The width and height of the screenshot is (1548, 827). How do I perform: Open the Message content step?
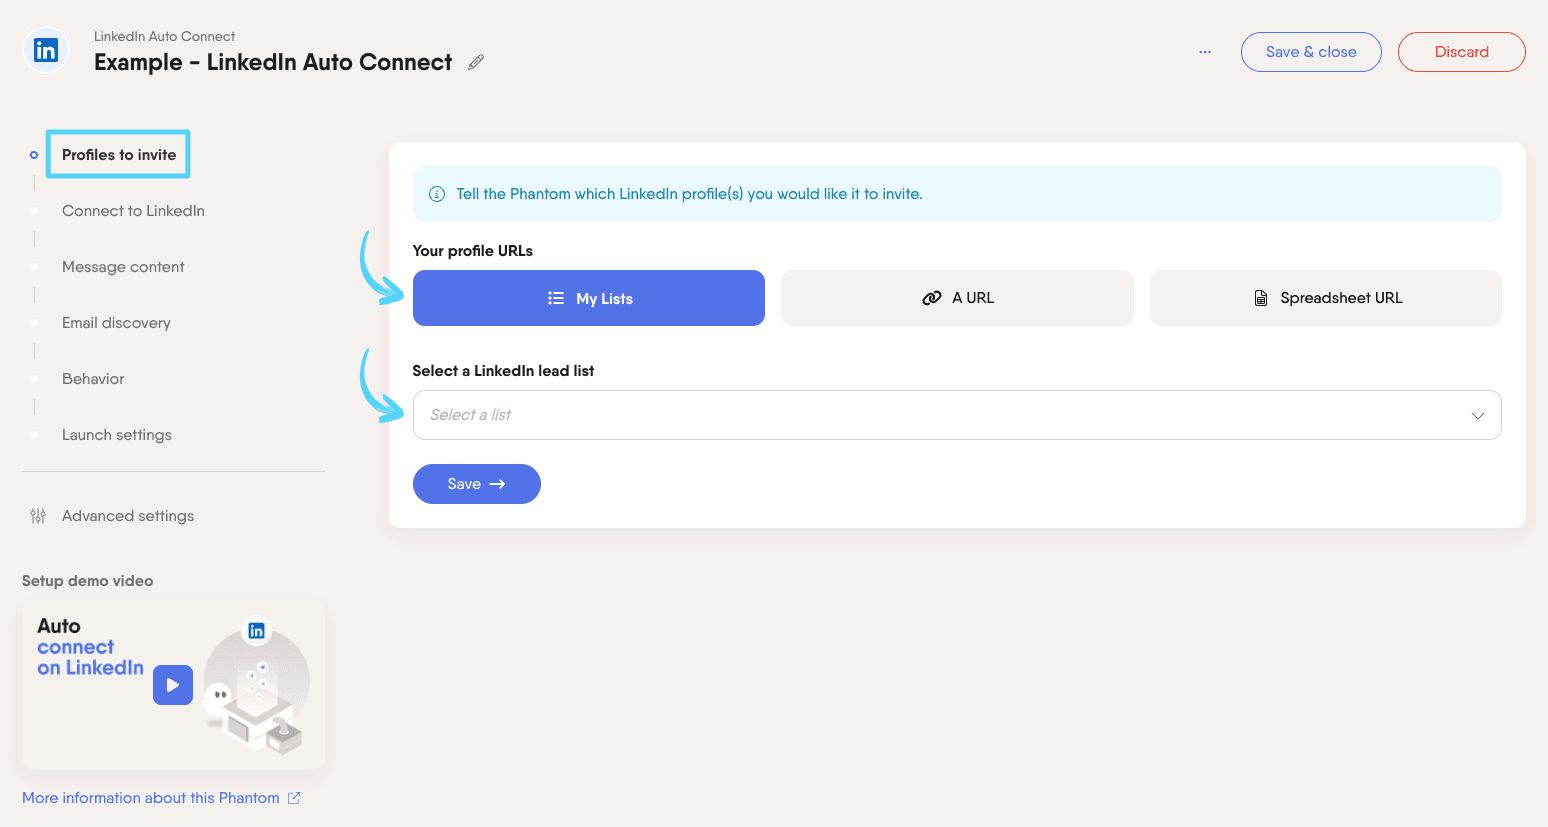[x=123, y=267]
